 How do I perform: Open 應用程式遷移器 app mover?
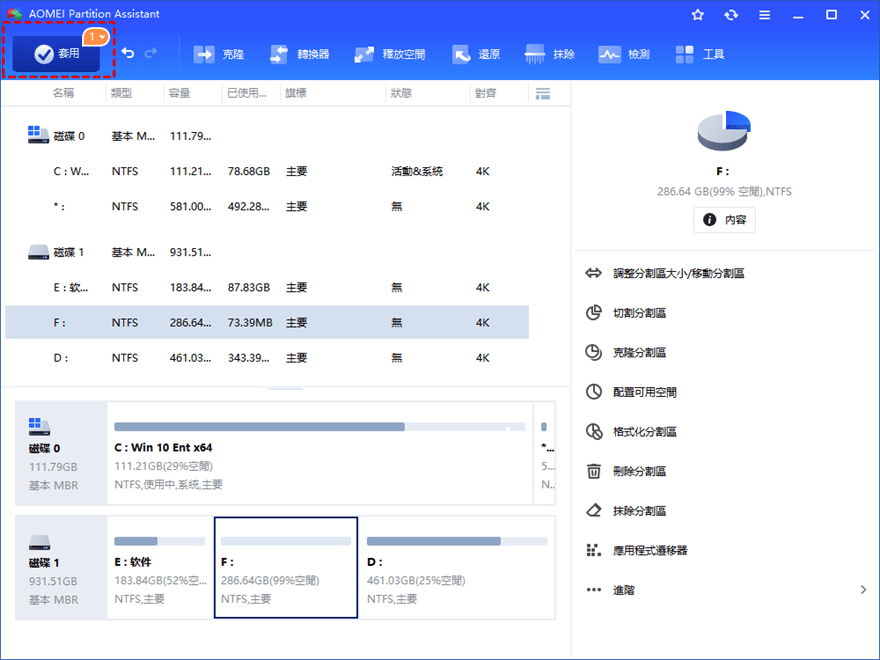pyautogui.click(x=636, y=550)
